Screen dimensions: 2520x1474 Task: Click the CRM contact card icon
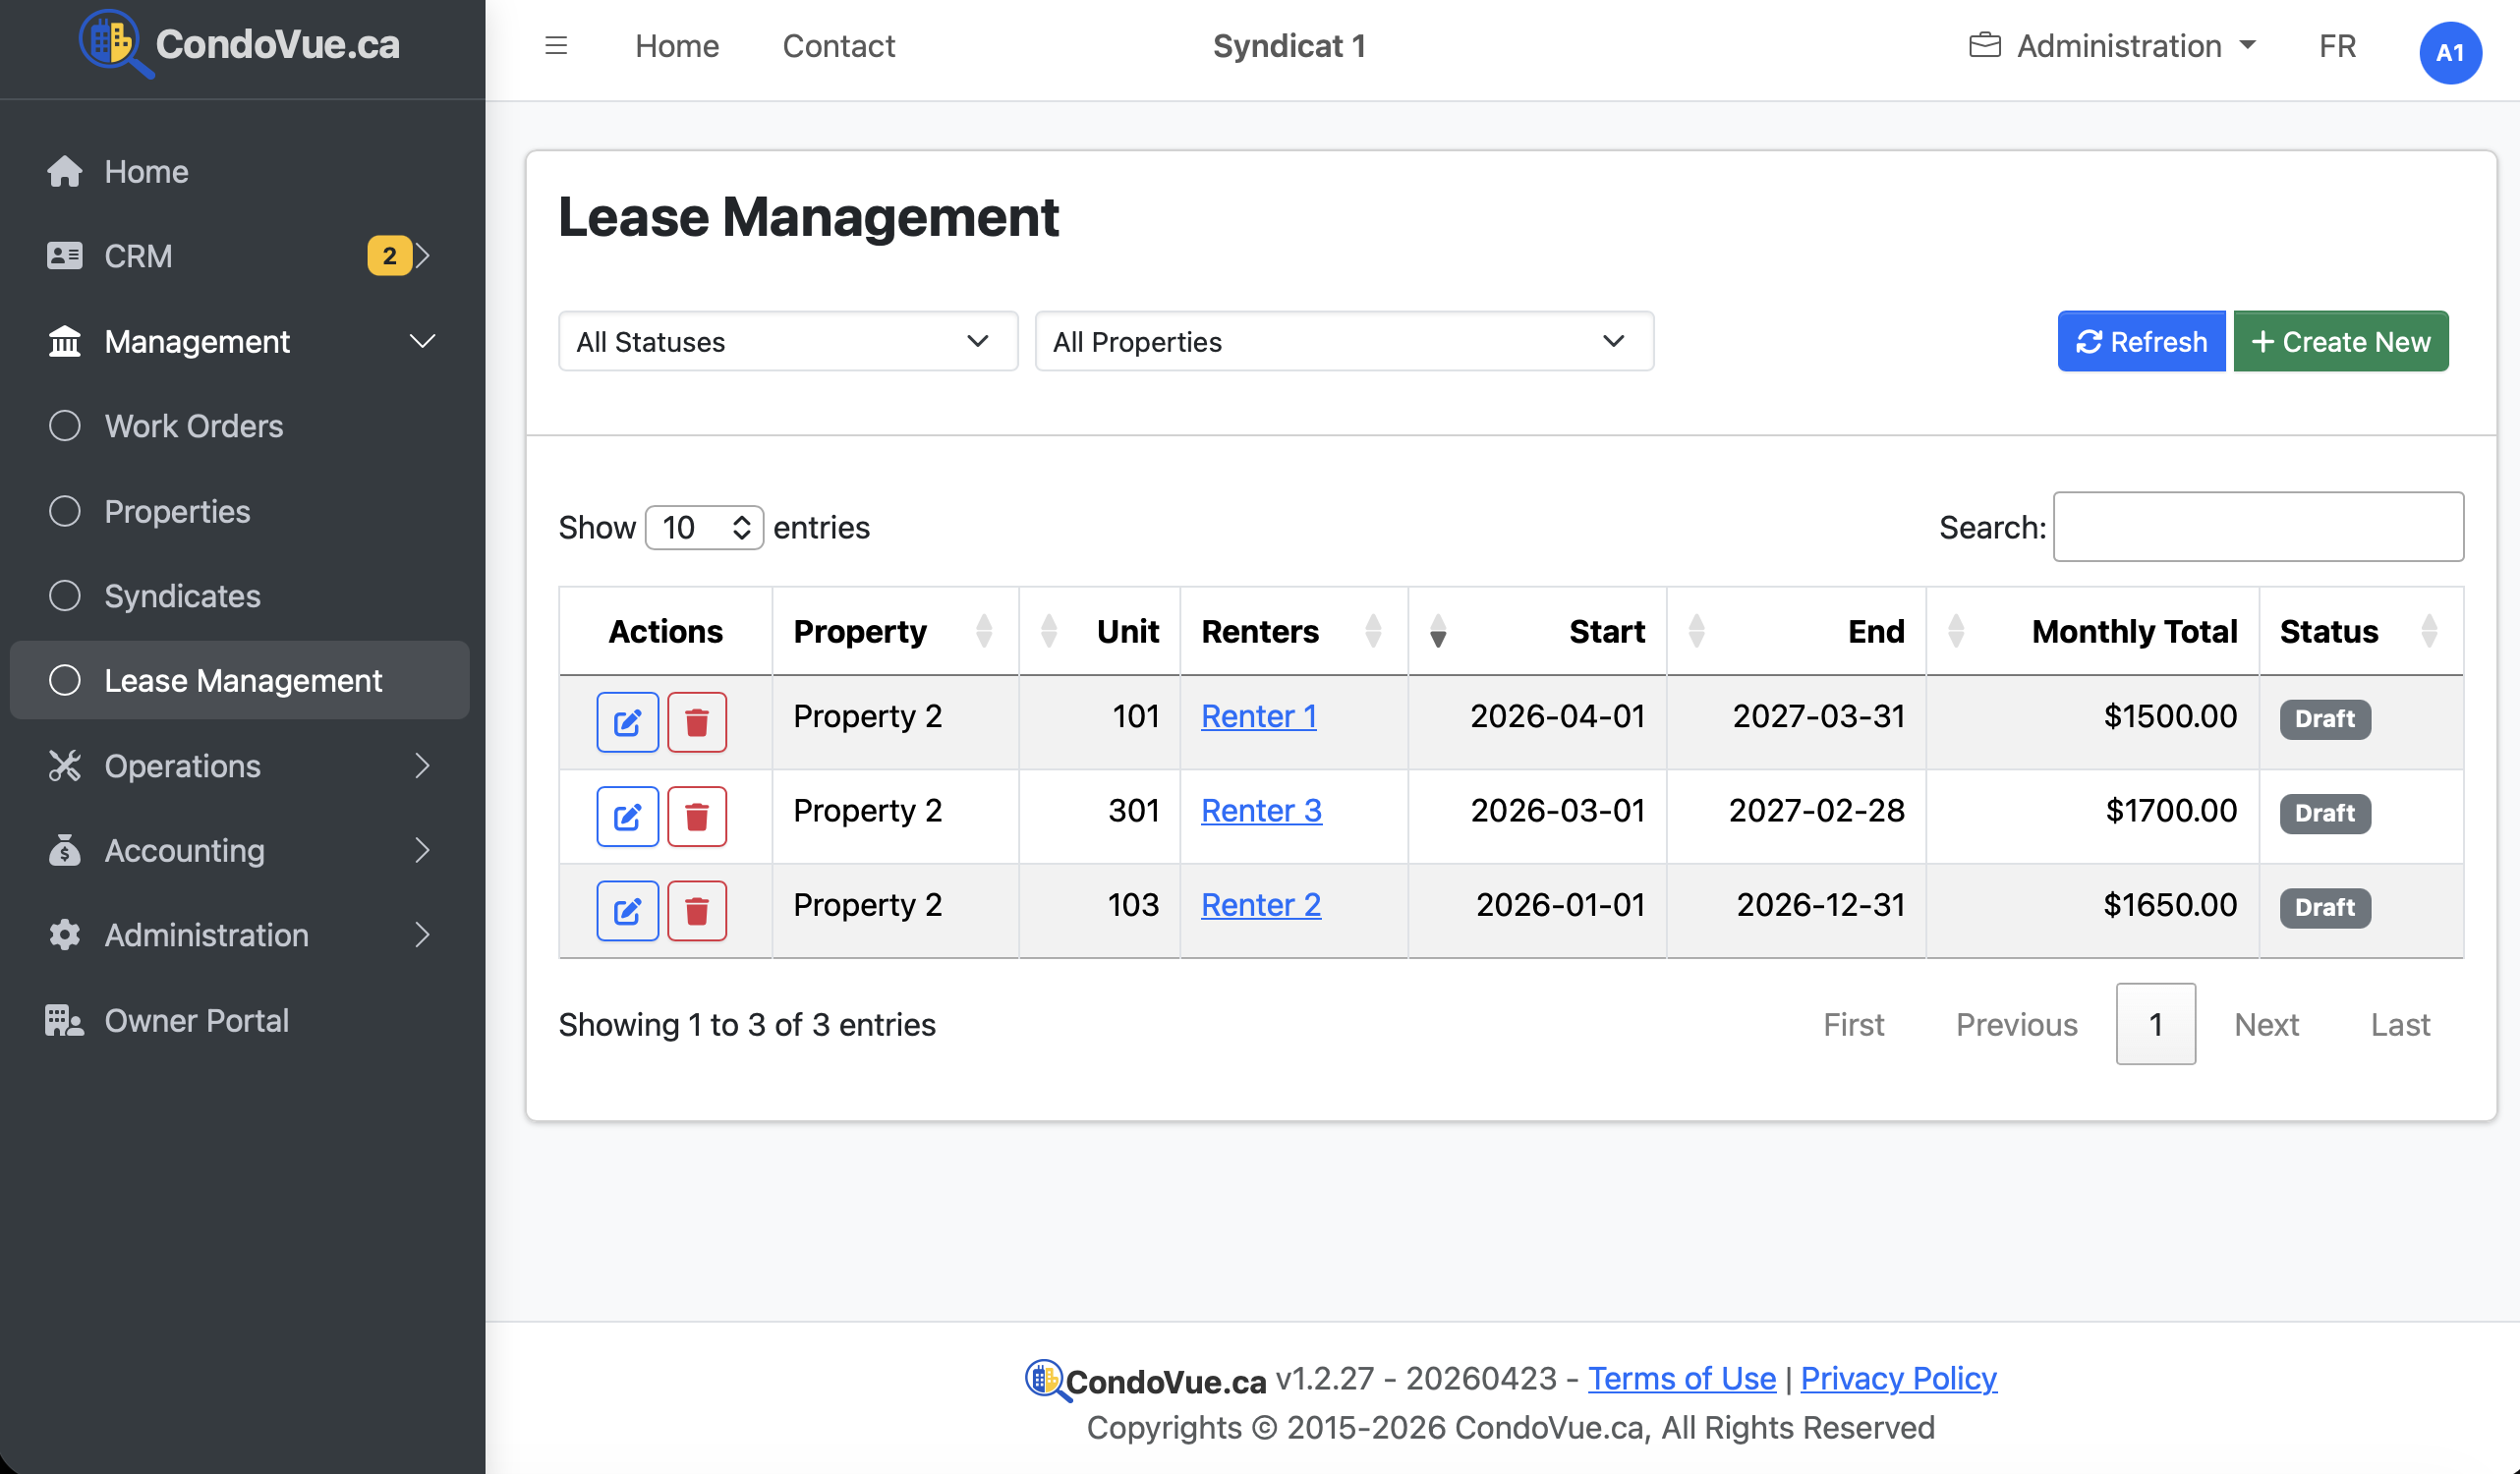point(65,256)
